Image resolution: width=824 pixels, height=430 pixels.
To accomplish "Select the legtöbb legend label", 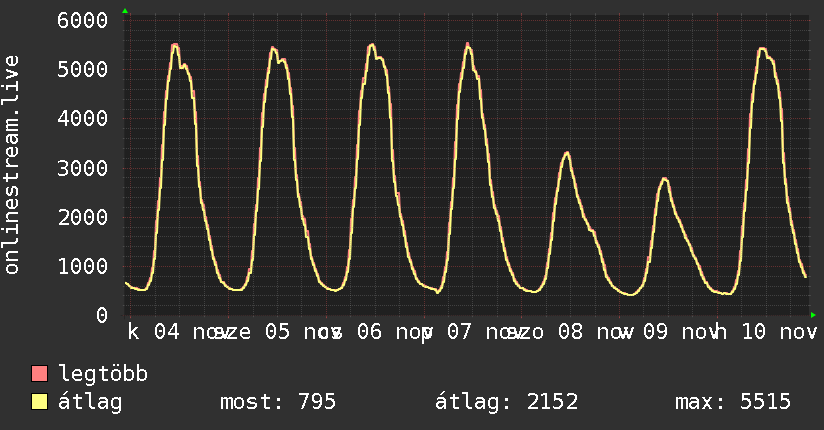I will click(x=103, y=374).
